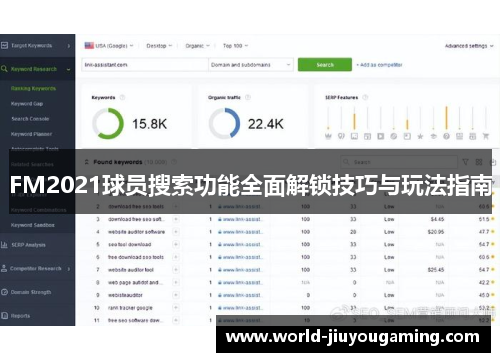
Task: Select Ranking Keywords in the sidebar
Action: [x=33, y=88]
